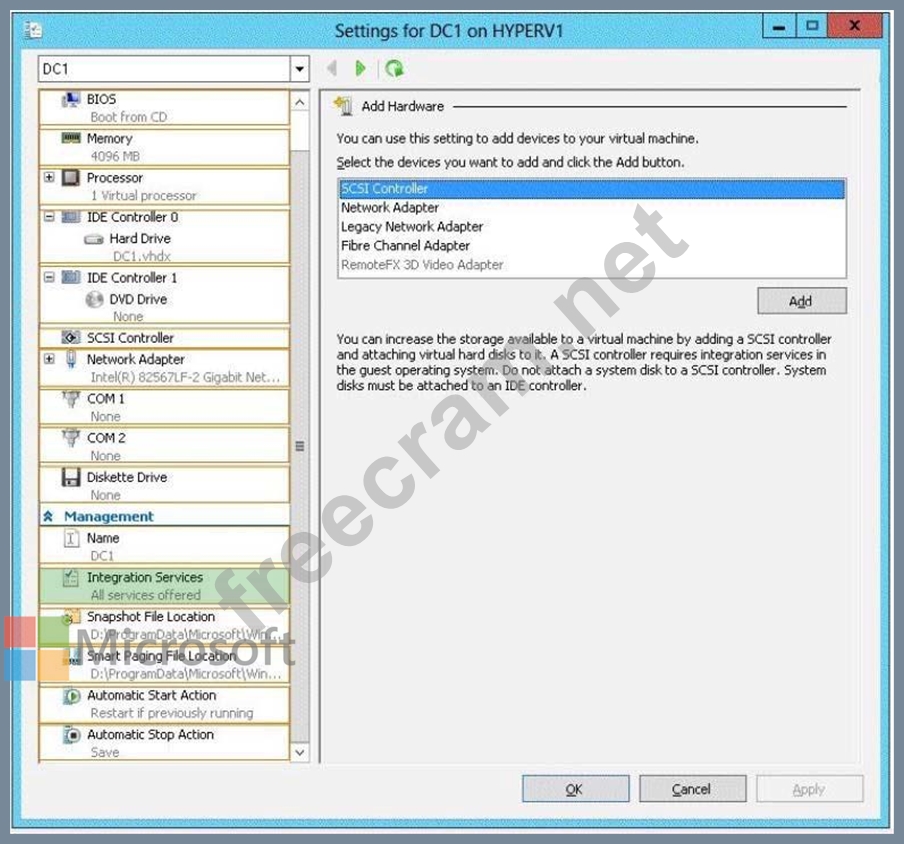Click the Automatic Start Action icon

pos(71,695)
